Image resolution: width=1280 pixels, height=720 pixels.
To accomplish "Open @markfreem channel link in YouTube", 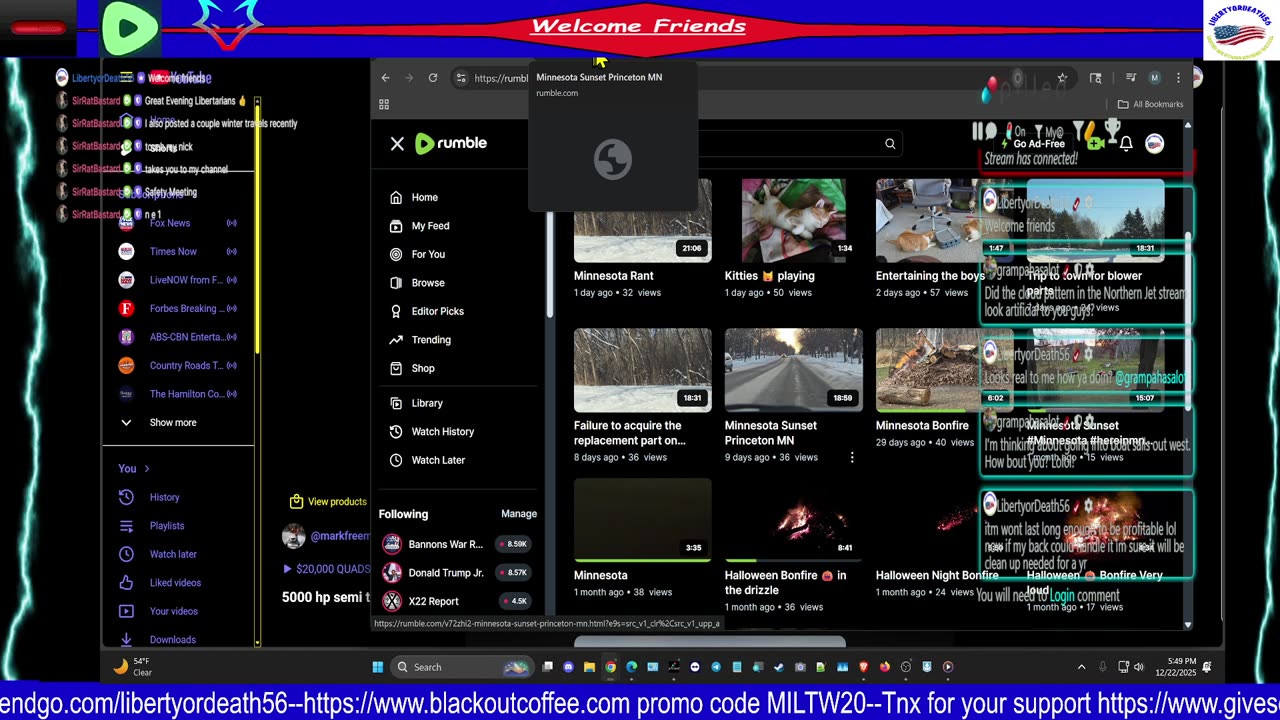I will (340, 536).
